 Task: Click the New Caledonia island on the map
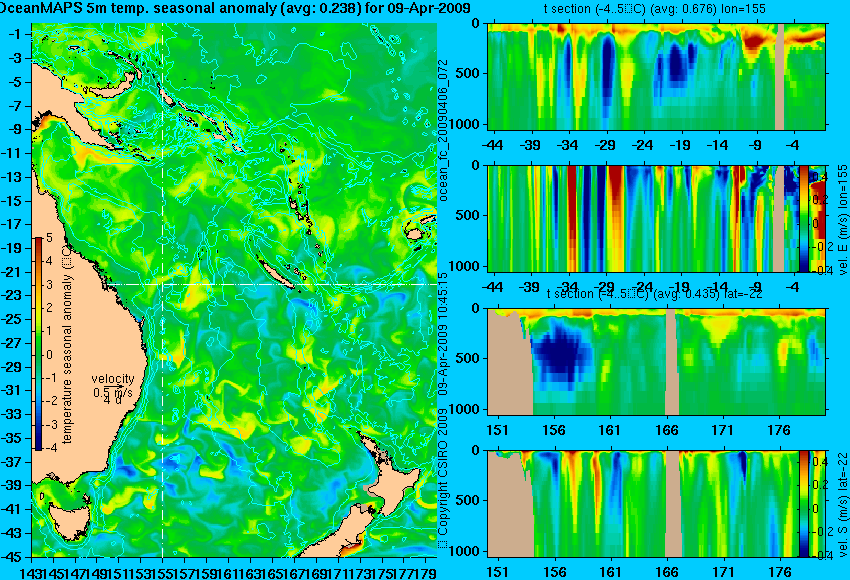pyautogui.click(x=276, y=272)
